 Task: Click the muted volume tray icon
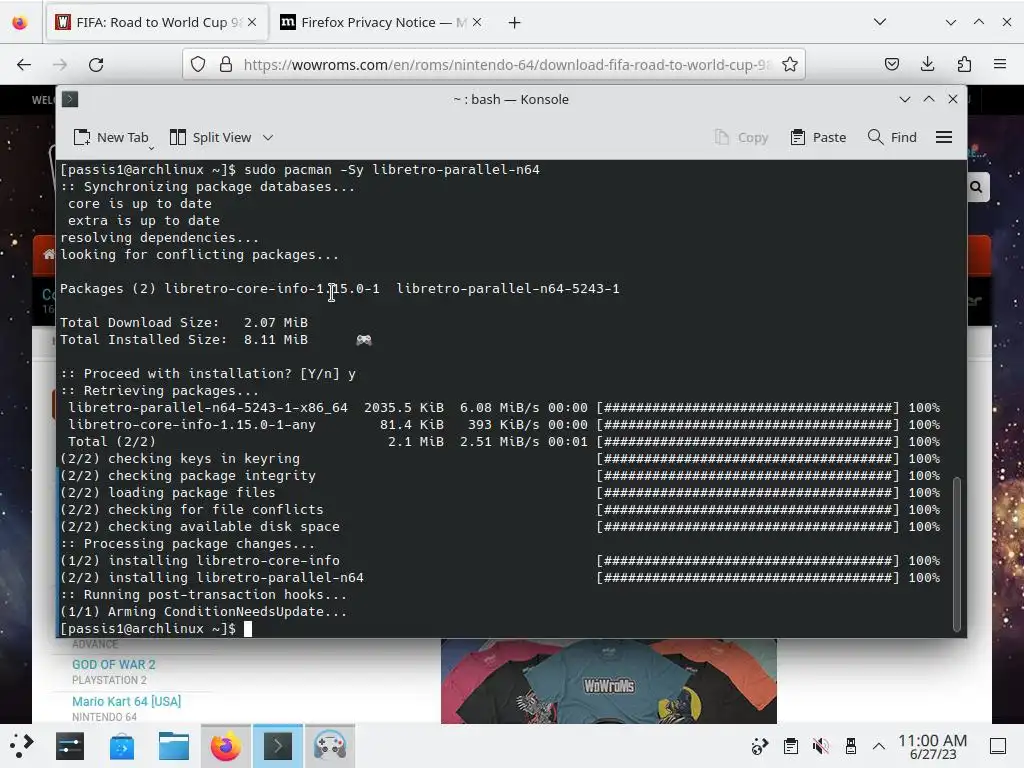[821, 746]
